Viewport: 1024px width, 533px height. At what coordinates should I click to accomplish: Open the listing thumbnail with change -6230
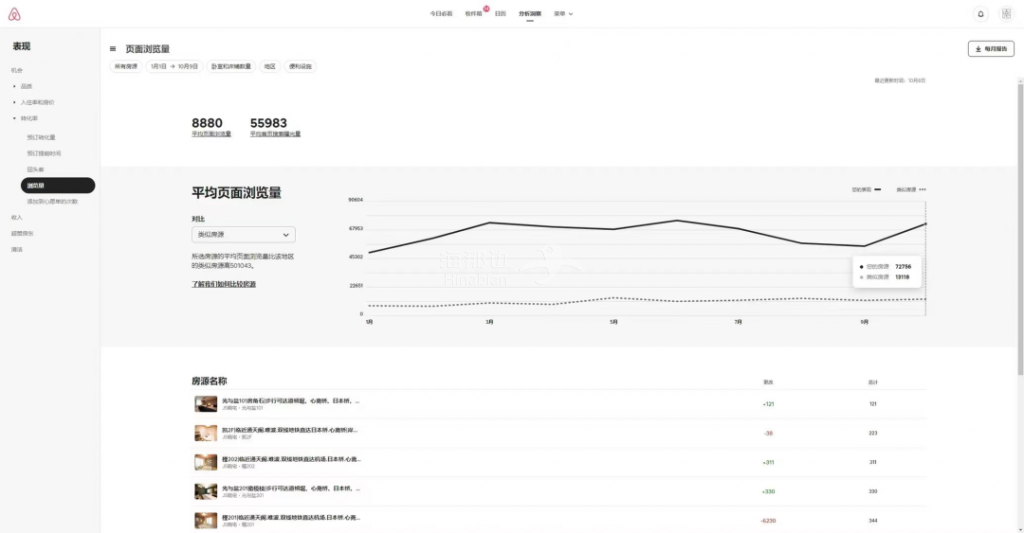pos(206,521)
